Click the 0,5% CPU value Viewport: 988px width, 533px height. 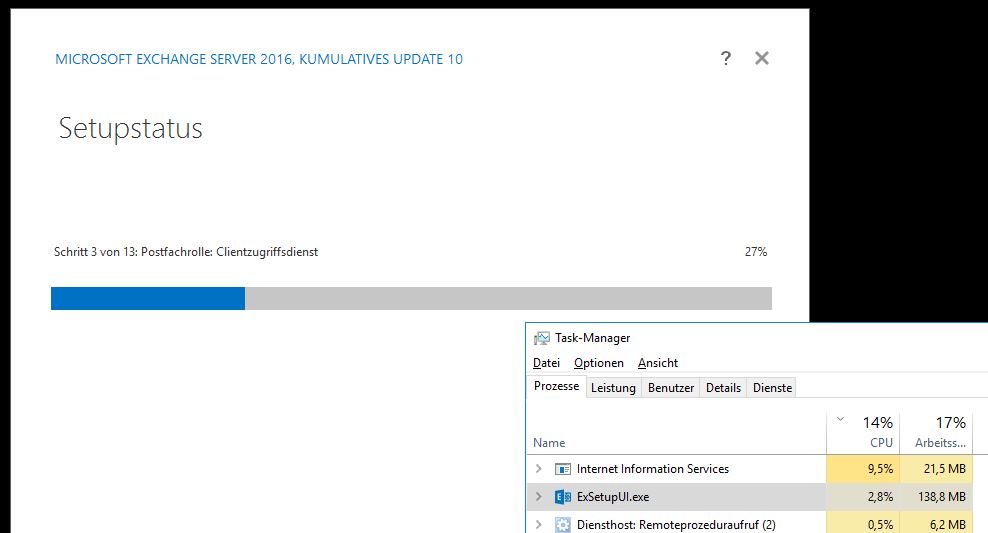pyautogui.click(x=880, y=524)
